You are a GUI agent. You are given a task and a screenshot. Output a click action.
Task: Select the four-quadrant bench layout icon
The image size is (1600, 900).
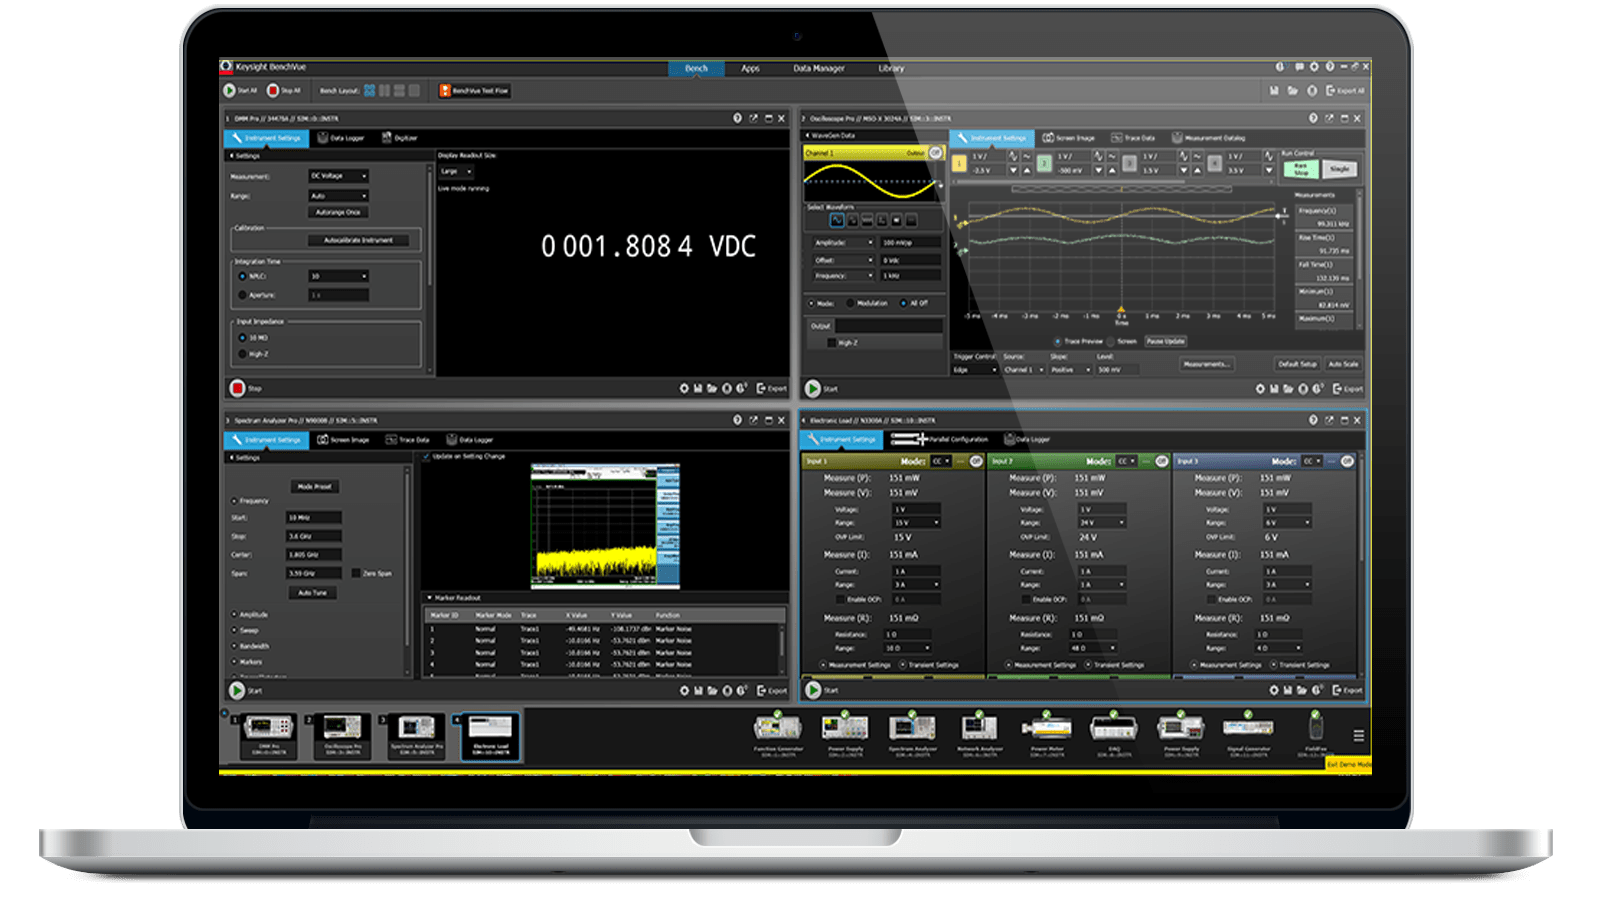[x=370, y=90]
